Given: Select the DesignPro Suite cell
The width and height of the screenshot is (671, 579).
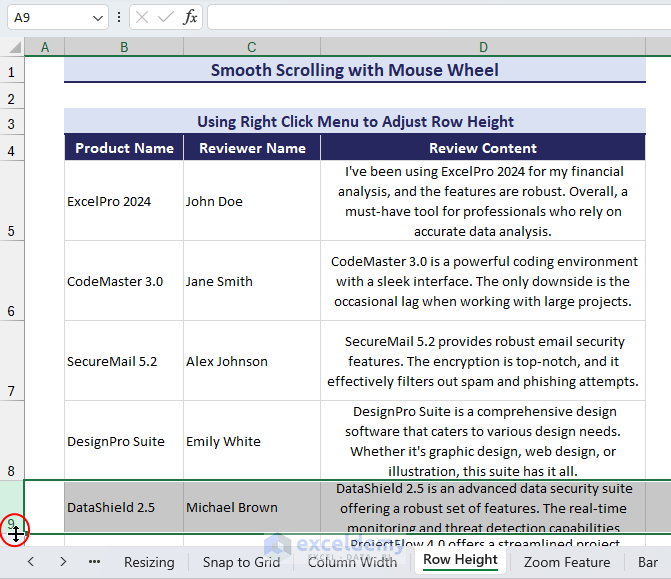Looking at the screenshot, I should point(124,440).
